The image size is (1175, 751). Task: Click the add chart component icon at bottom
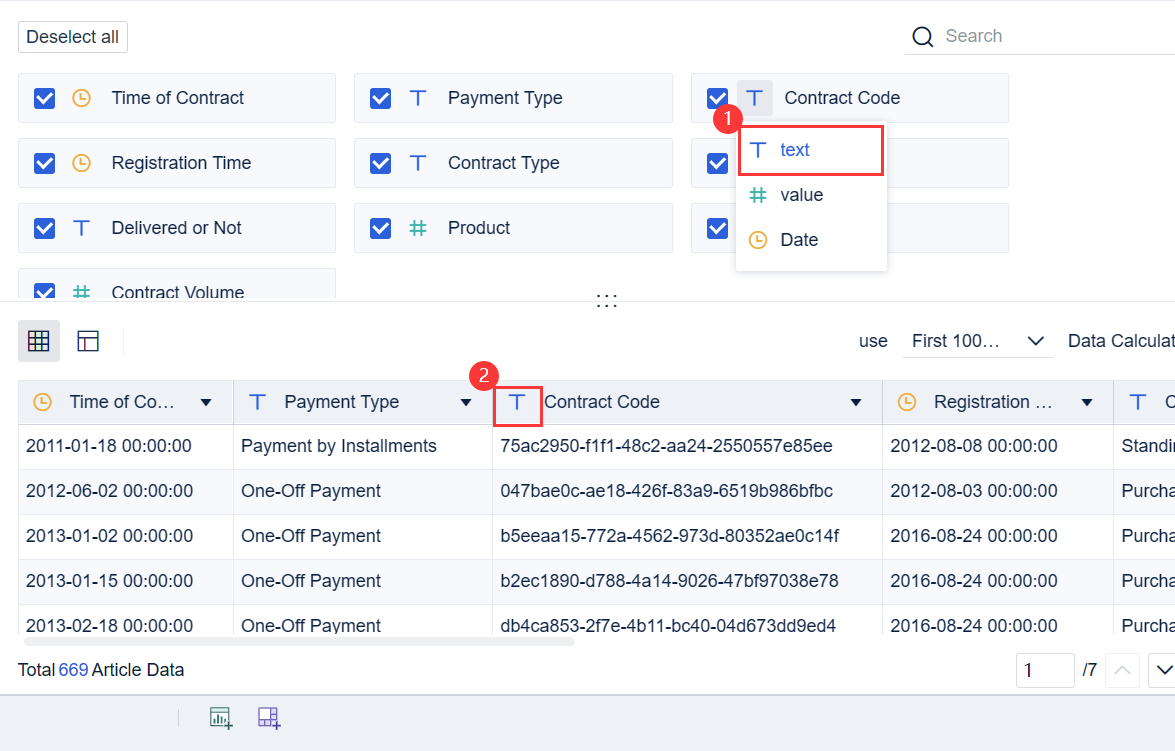pyautogui.click(x=221, y=718)
